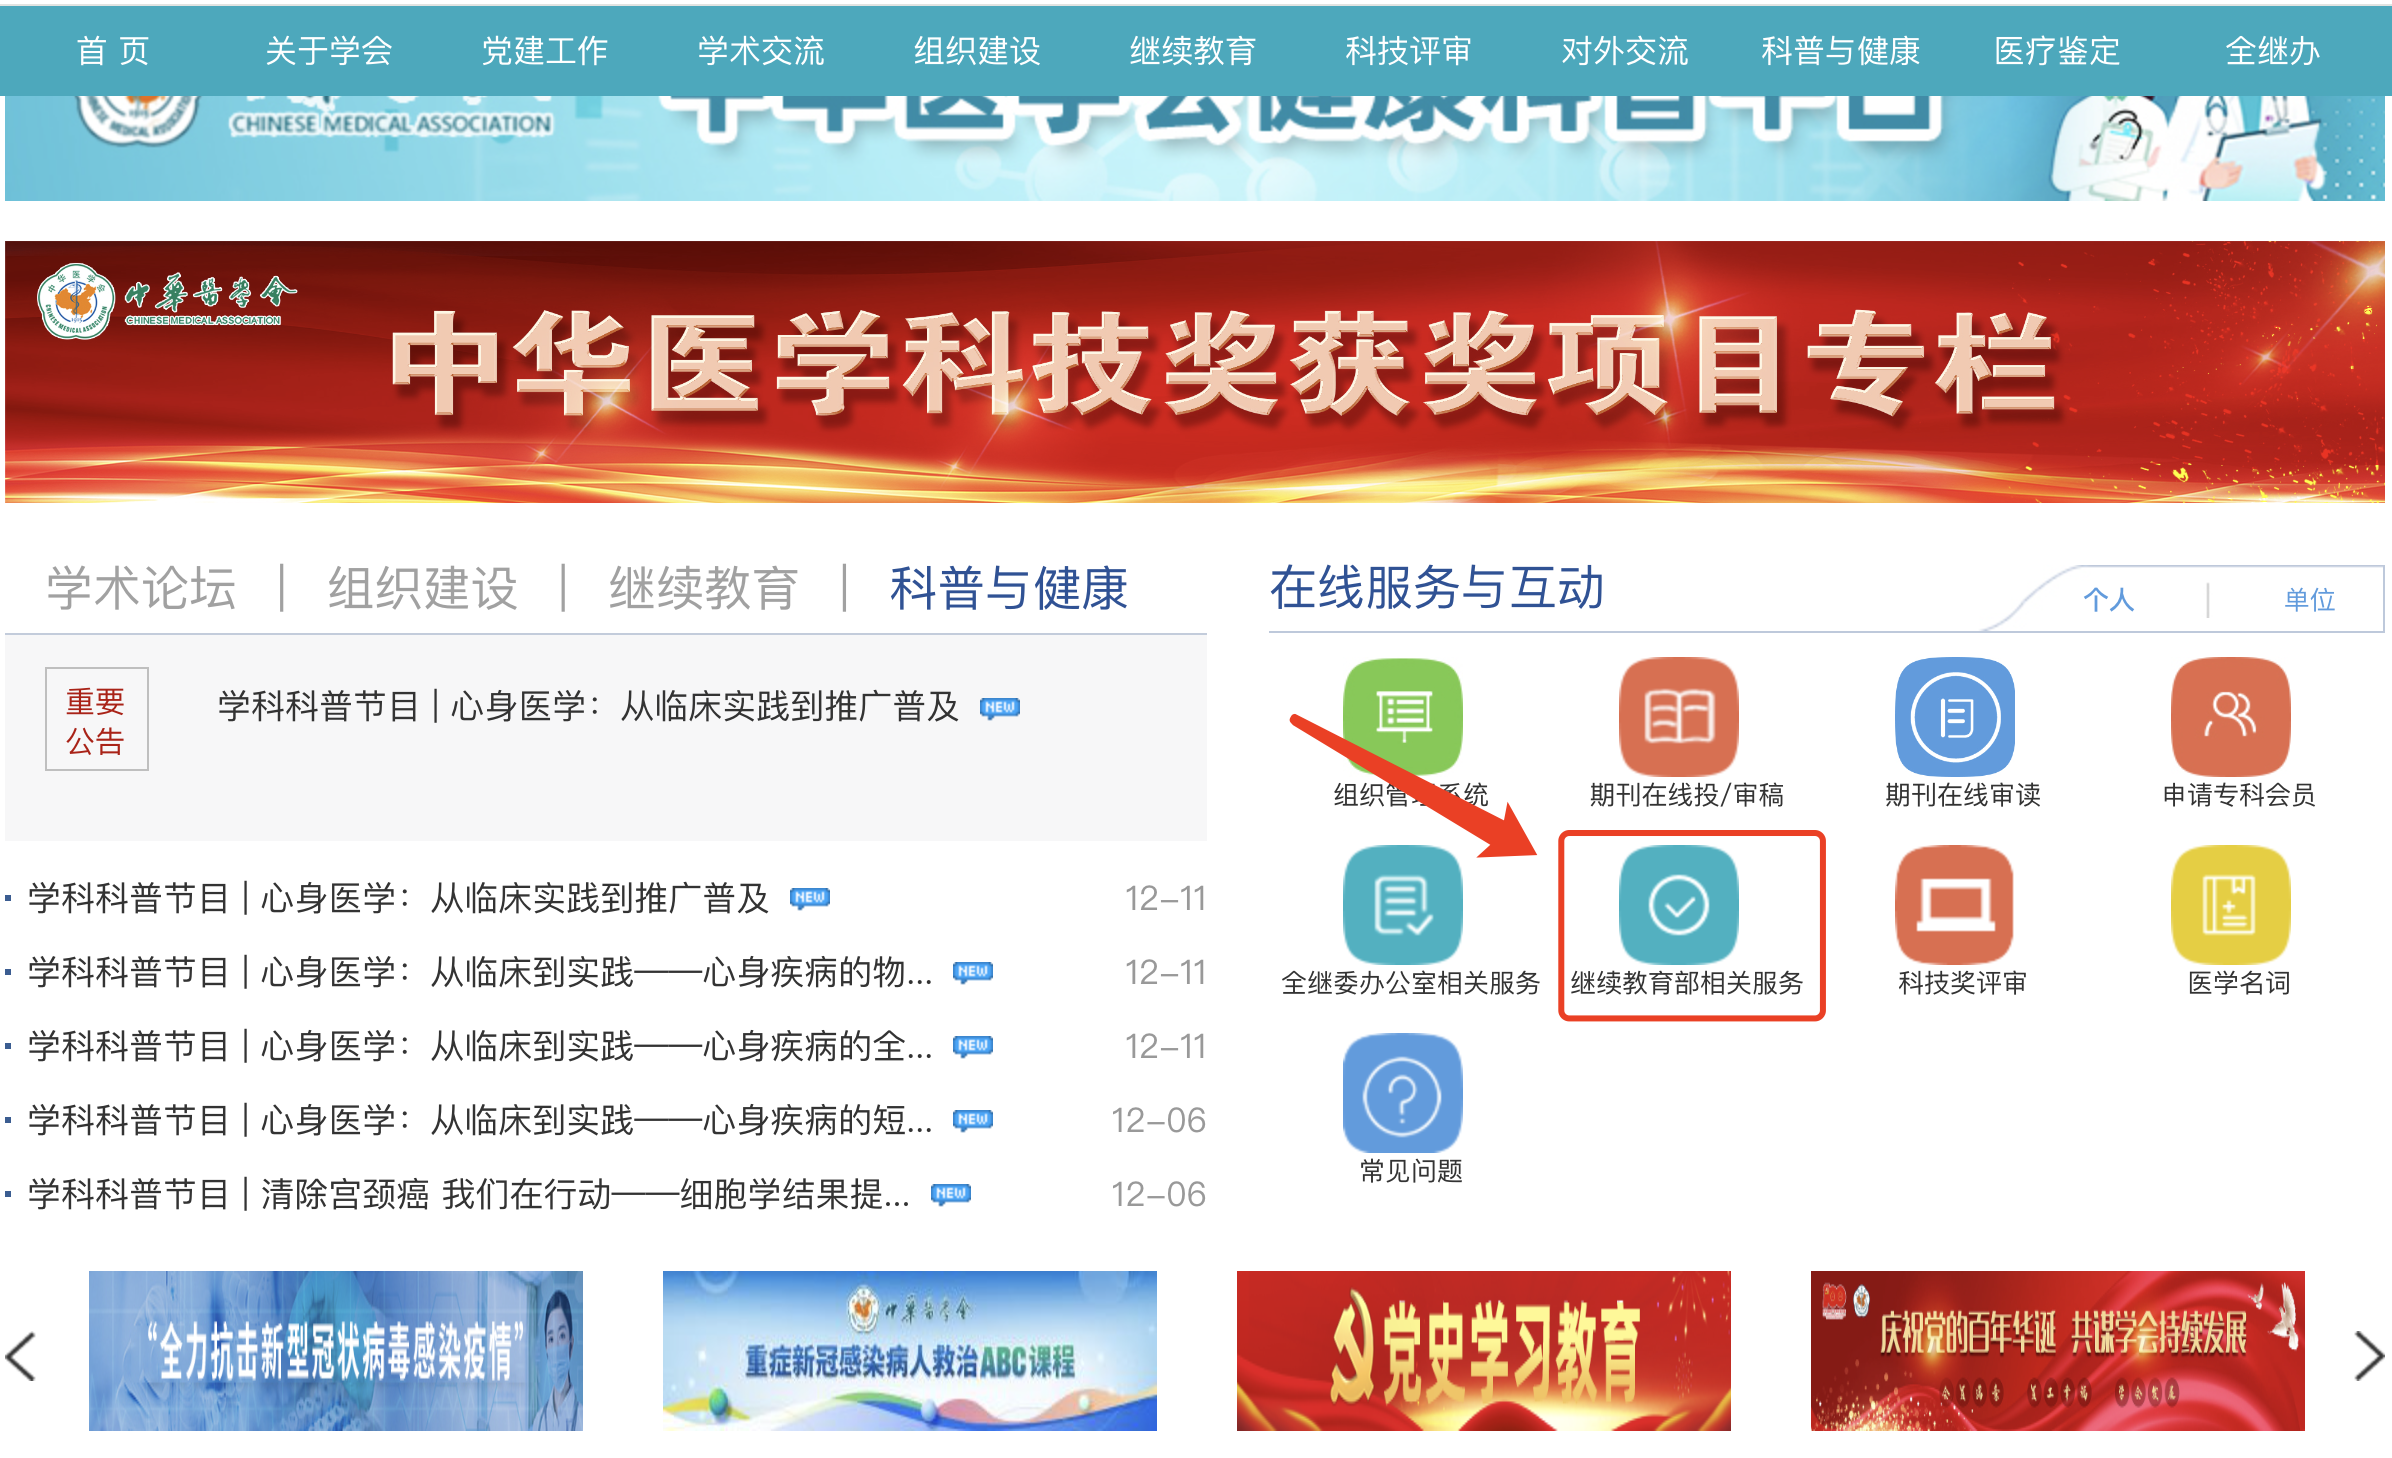Go to 首页 in navigation bar
This screenshot has width=2392, height=1458.
[113, 50]
